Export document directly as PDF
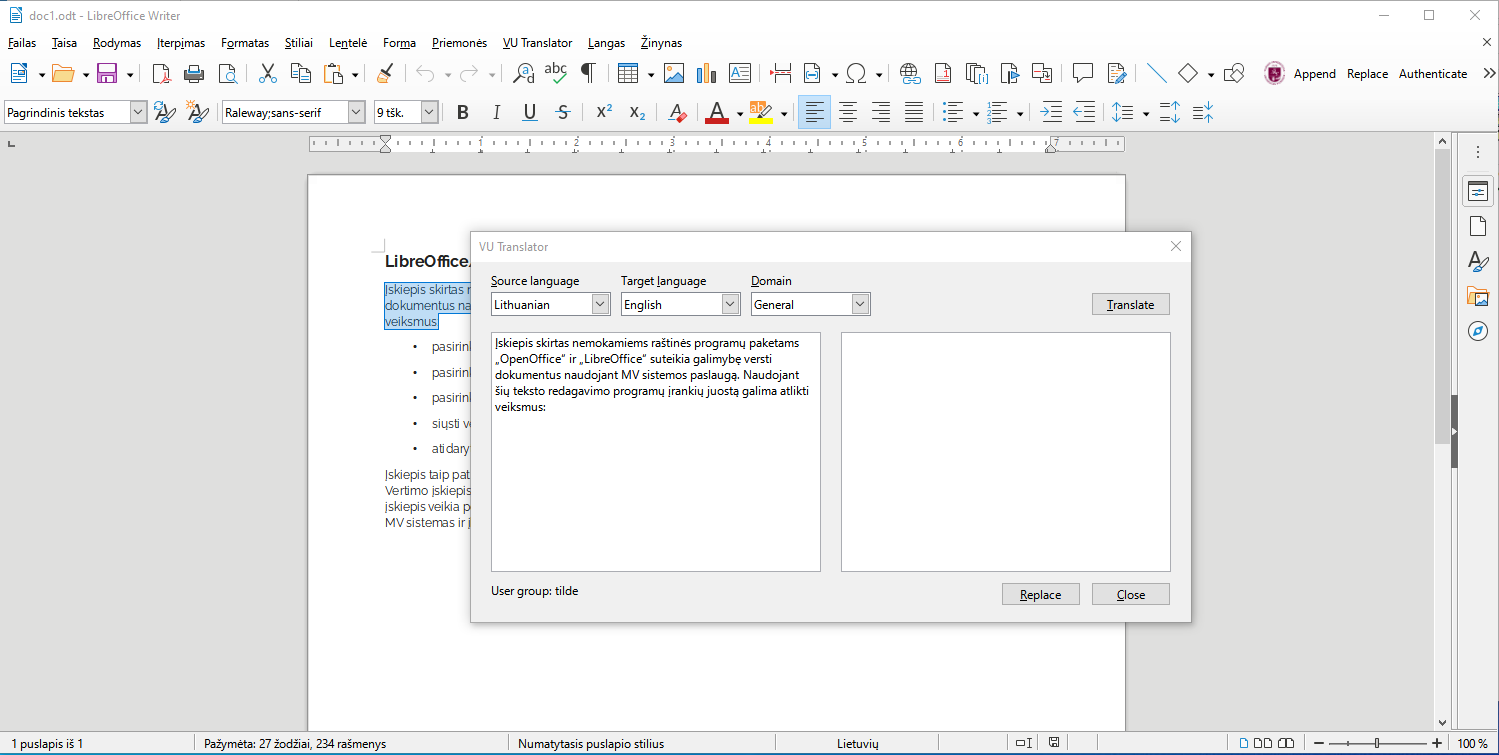This screenshot has width=1499, height=755. [x=161, y=73]
